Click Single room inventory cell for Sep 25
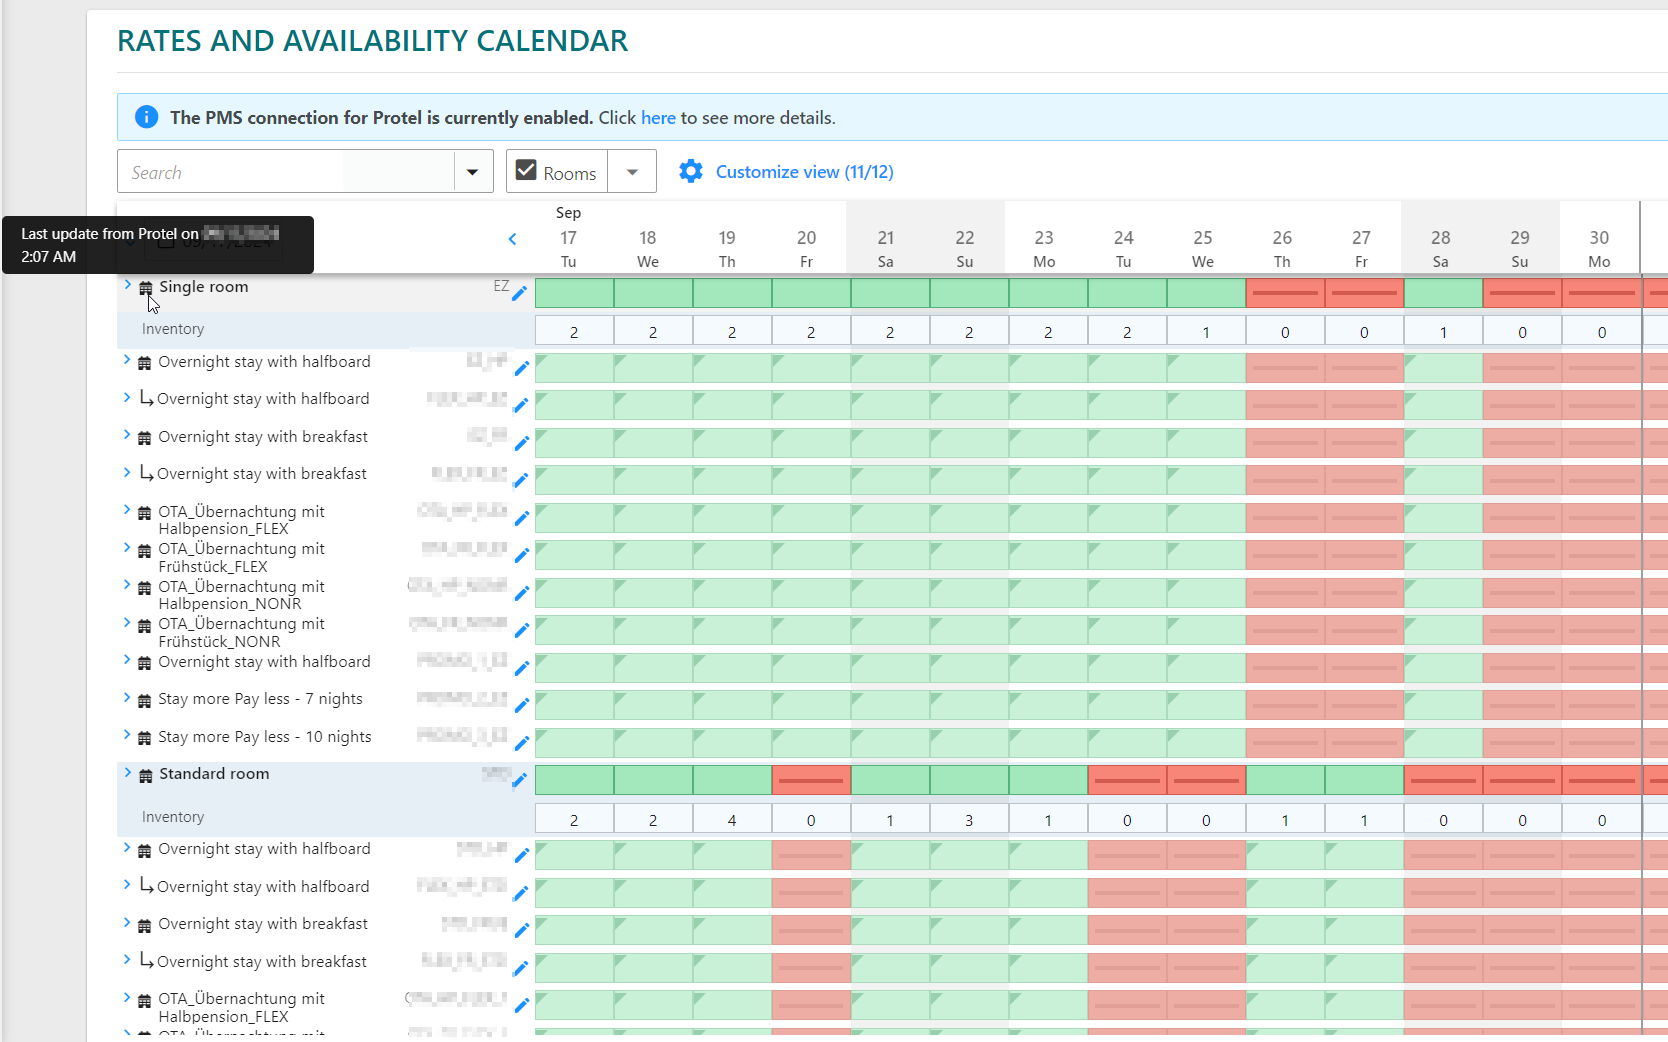The width and height of the screenshot is (1668, 1042). tap(1206, 332)
